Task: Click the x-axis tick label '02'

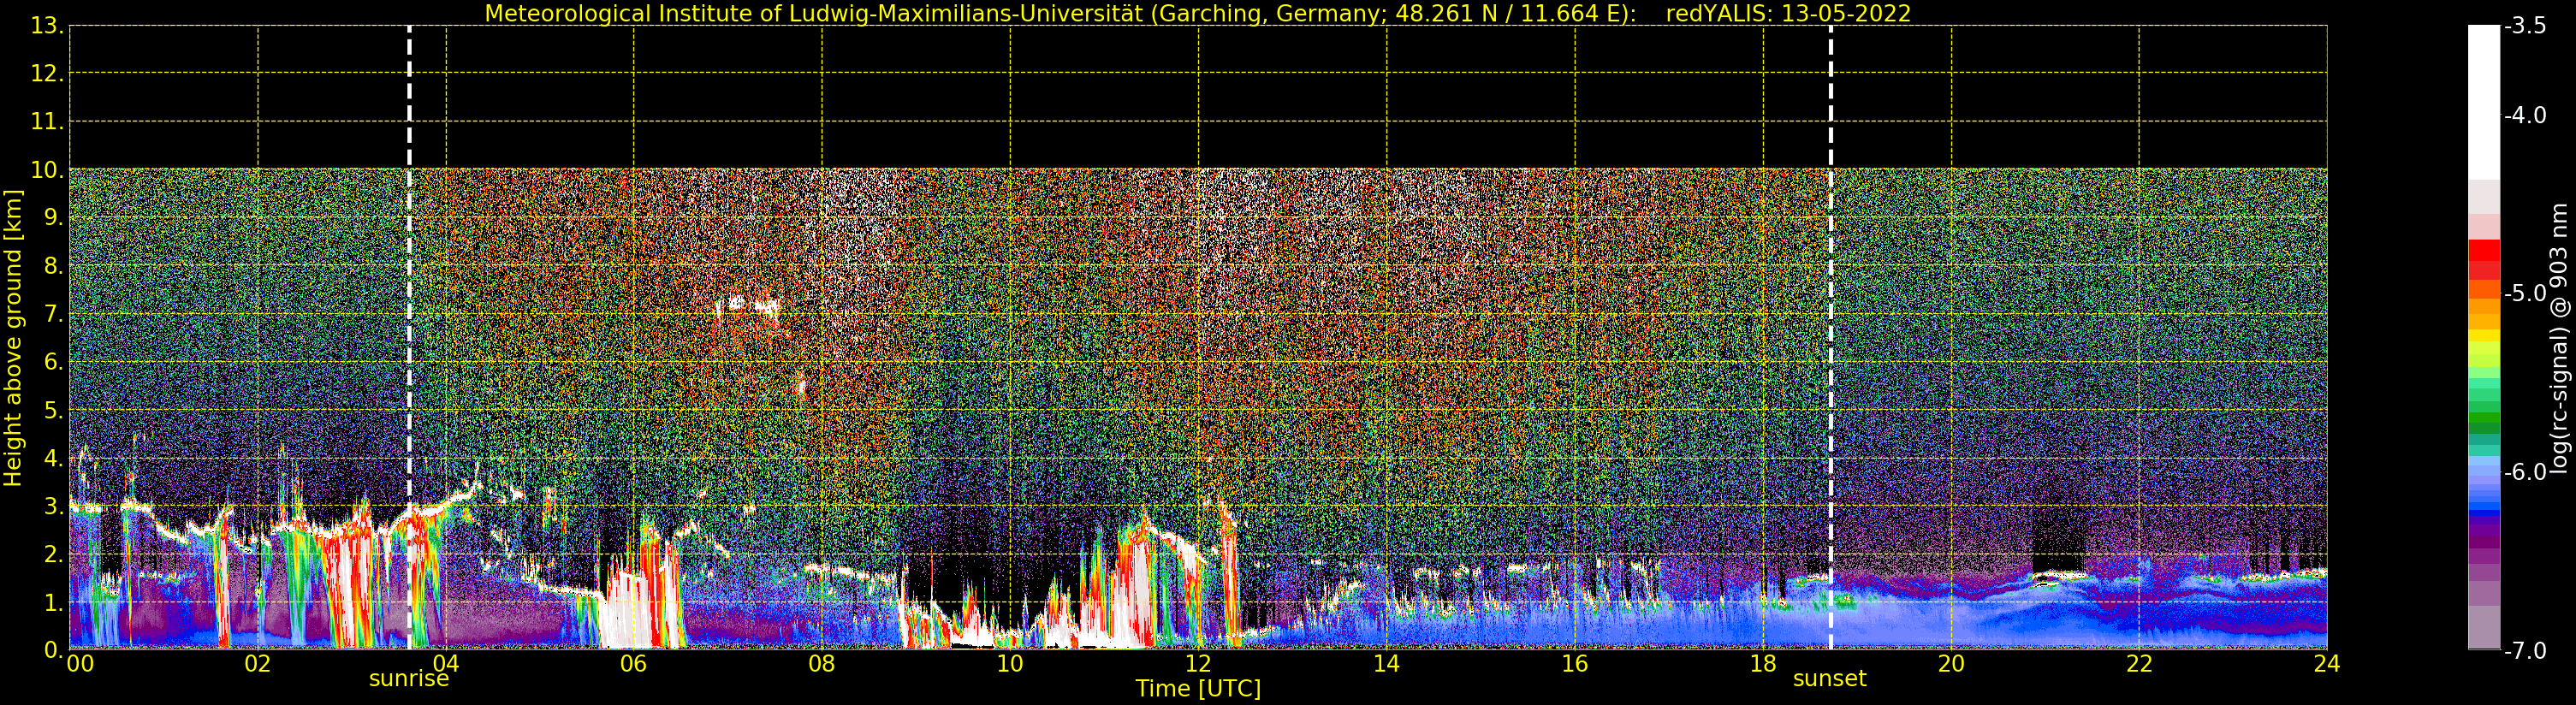Action: pyautogui.click(x=258, y=663)
